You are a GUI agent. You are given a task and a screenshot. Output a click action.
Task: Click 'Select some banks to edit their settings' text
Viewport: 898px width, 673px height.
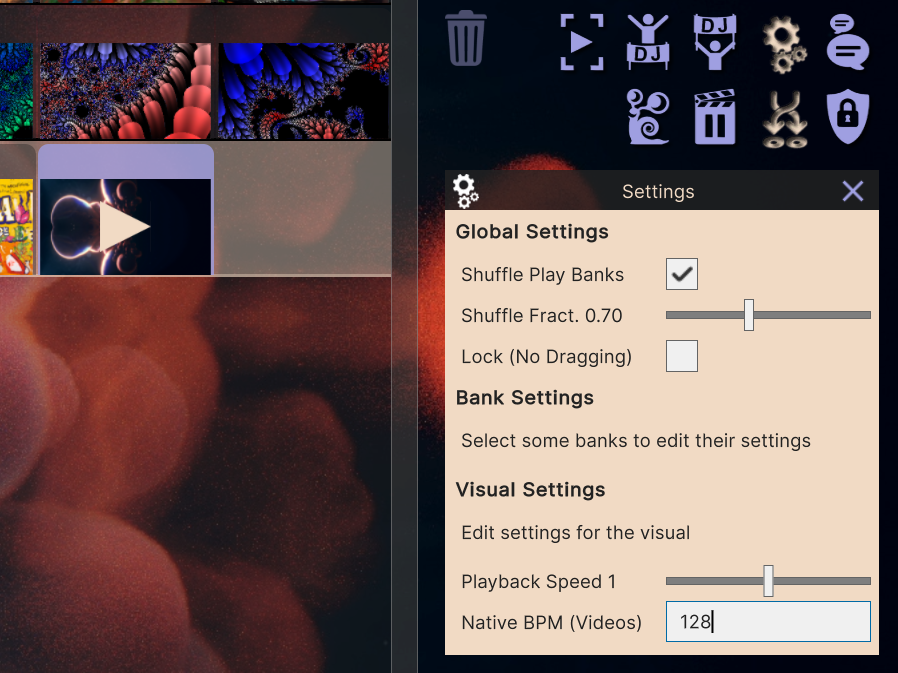636,440
